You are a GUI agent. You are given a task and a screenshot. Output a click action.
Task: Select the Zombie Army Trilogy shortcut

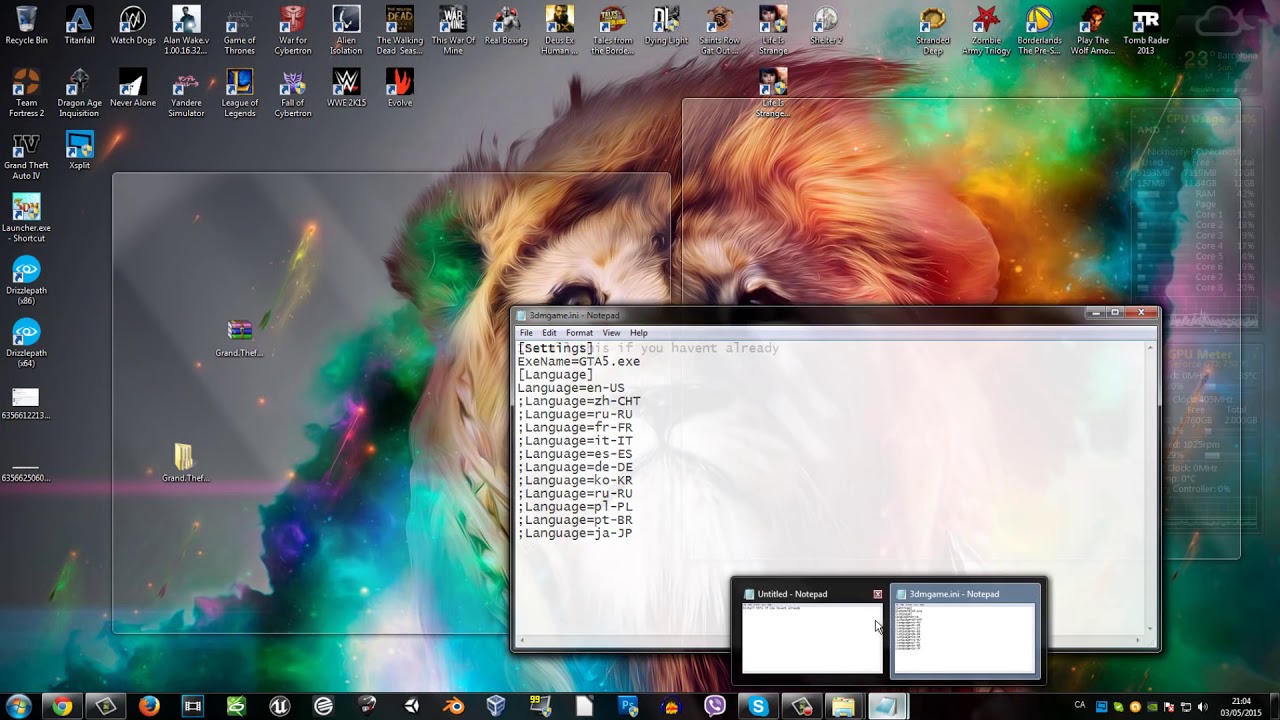986,30
